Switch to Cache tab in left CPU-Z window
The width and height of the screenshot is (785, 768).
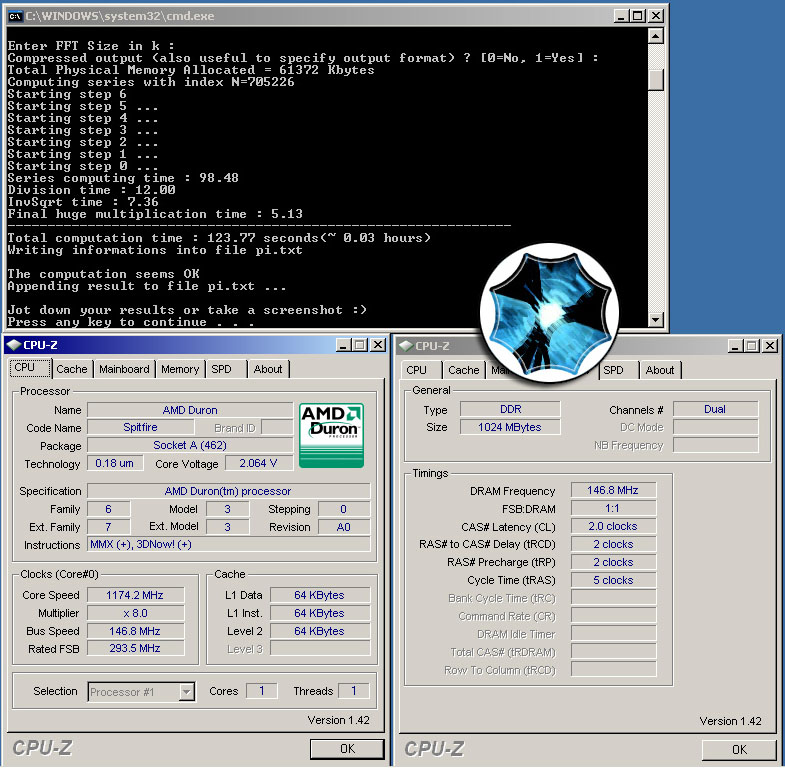[x=72, y=369]
